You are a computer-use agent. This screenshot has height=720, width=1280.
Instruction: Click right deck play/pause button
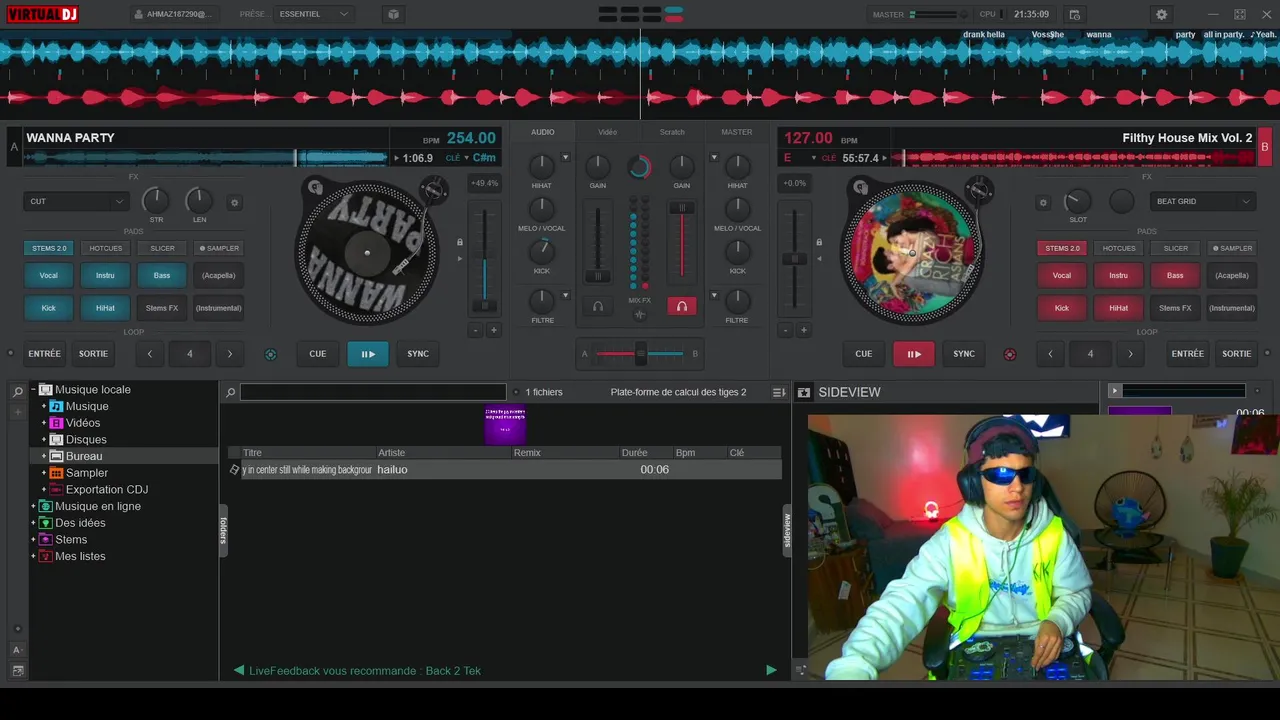[x=914, y=354]
